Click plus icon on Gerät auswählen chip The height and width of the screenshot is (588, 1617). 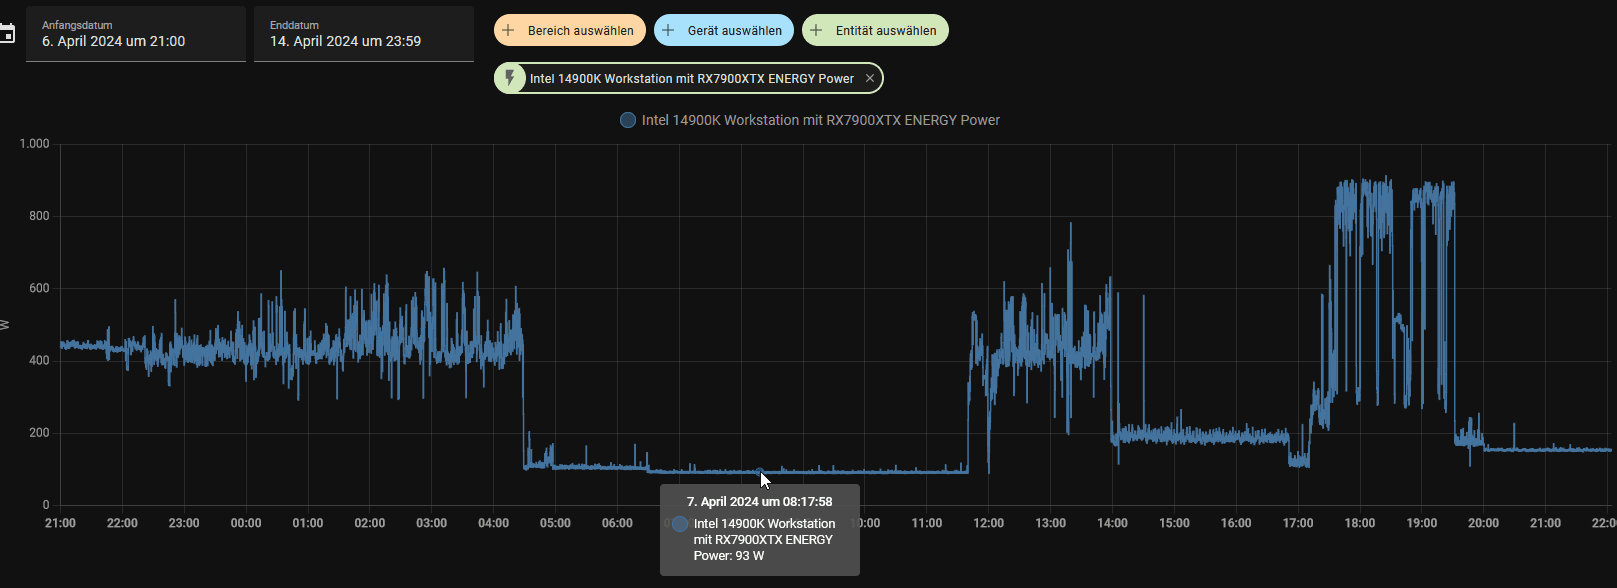pyautogui.click(x=668, y=30)
